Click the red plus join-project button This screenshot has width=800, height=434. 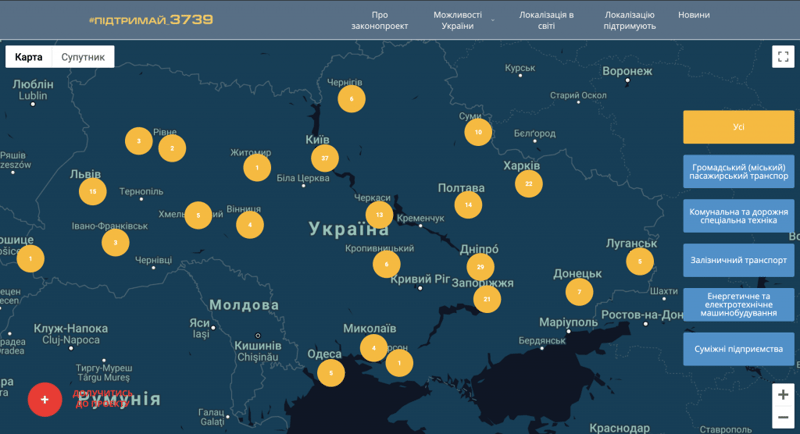[x=45, y=398]
